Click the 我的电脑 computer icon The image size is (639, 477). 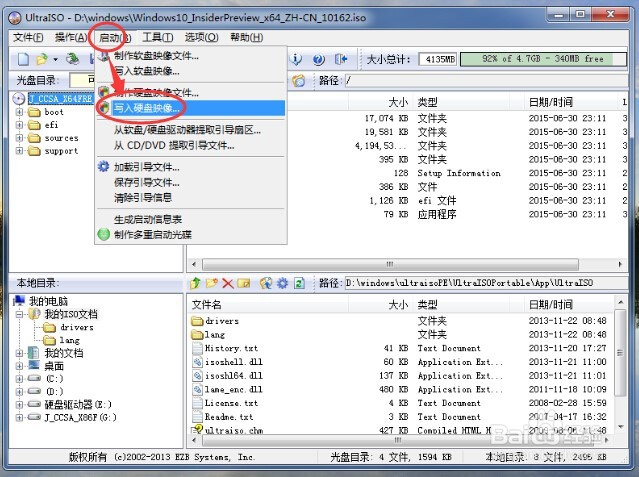(x=19, y=301)
